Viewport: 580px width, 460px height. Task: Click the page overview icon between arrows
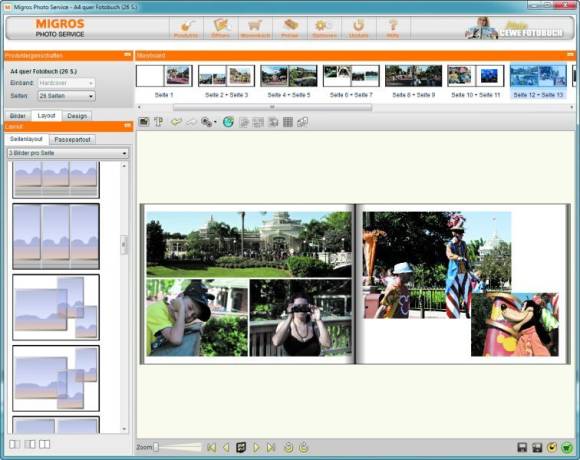point(241,447)
